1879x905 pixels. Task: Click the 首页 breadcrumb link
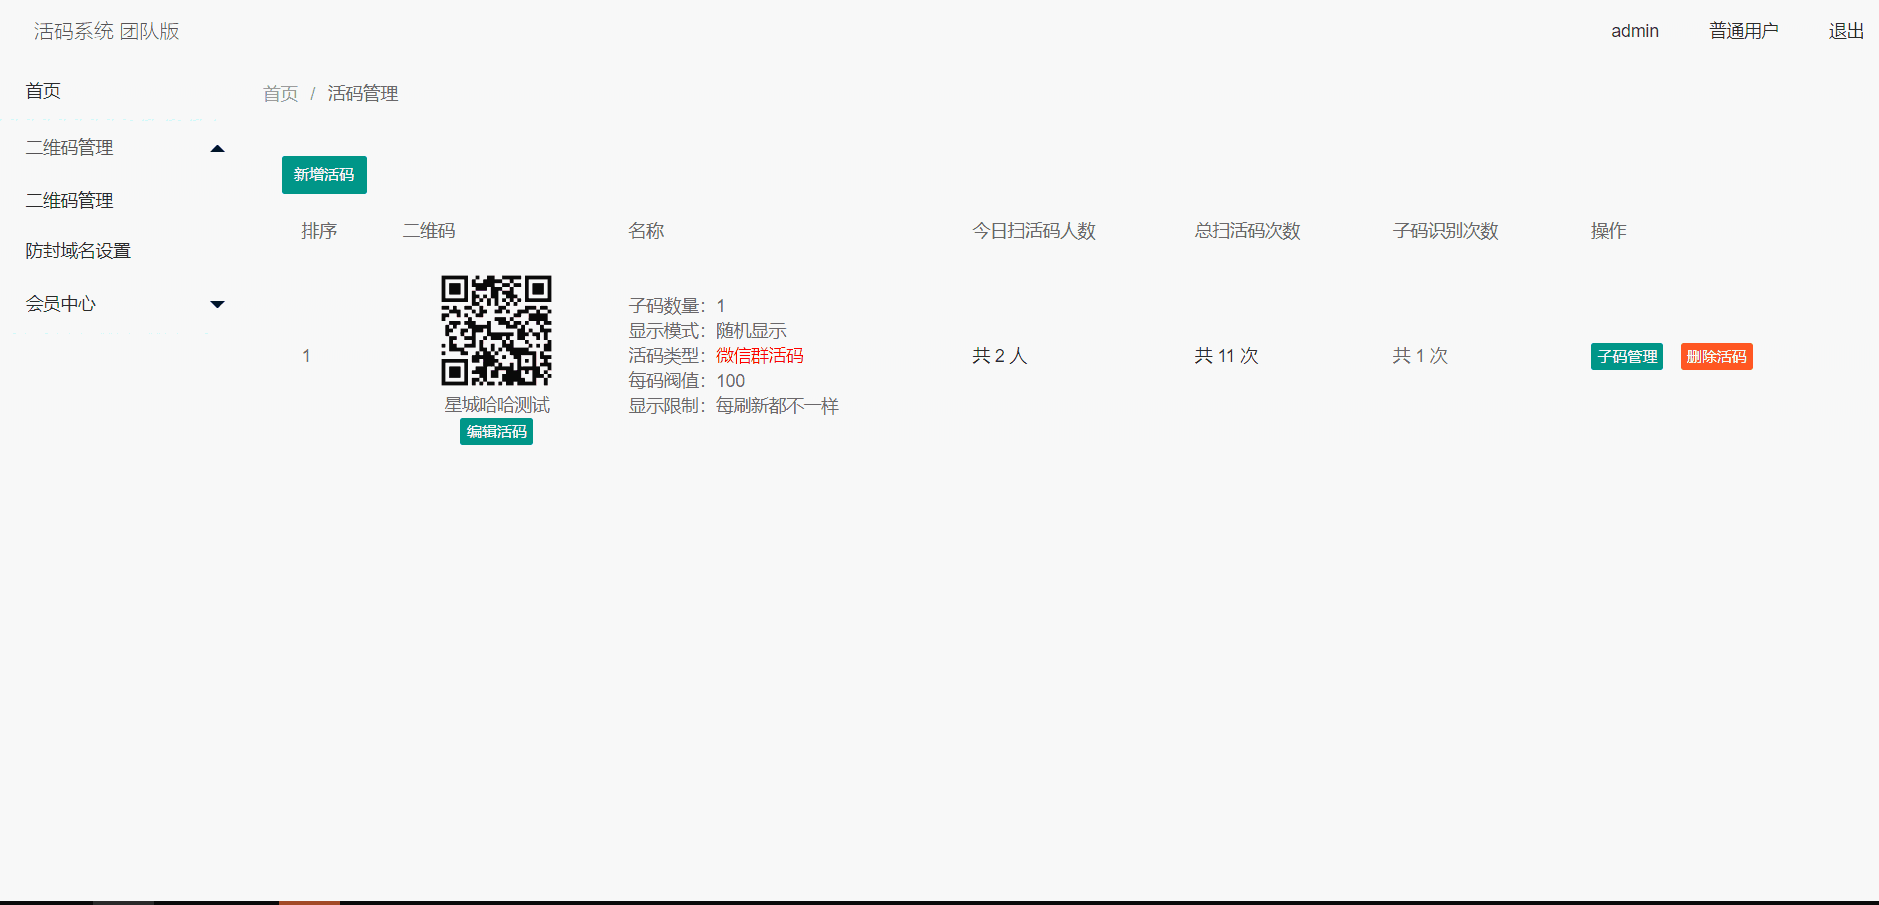click(x=281, y=94)
